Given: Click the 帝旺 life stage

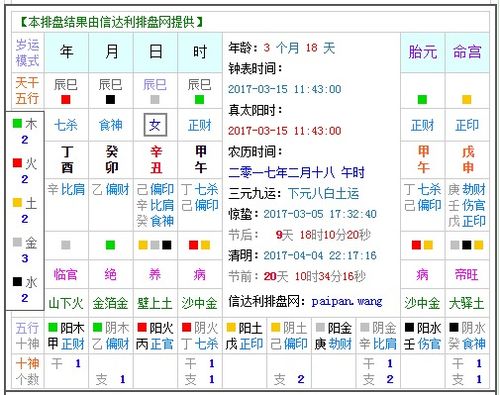Looking at the screenshot, I should point(467,275).
